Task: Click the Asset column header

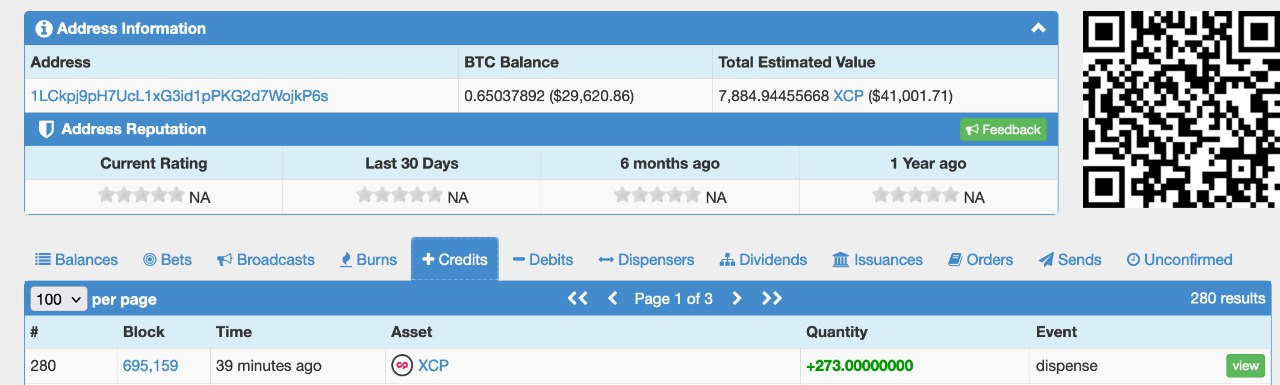Action: (411, 332)
